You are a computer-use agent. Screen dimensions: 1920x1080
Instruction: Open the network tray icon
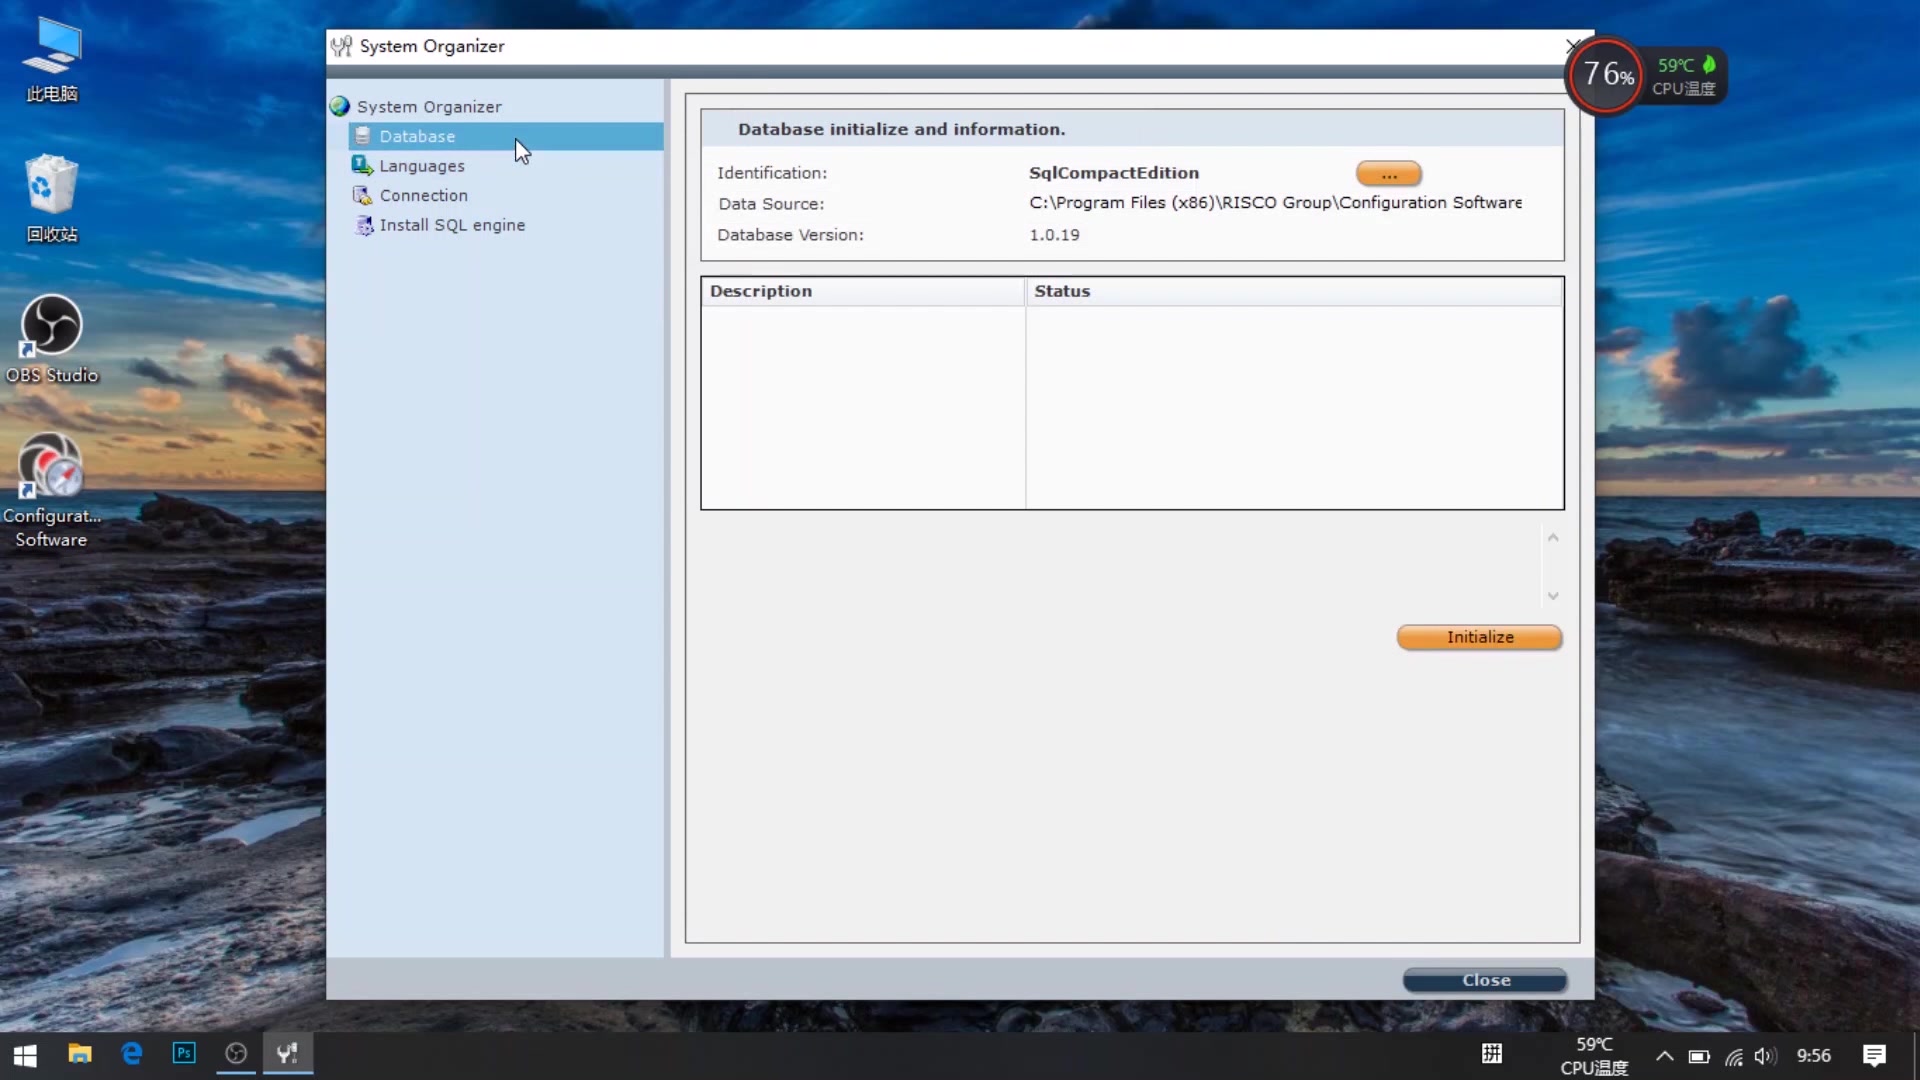[x=1734, y=1056]
